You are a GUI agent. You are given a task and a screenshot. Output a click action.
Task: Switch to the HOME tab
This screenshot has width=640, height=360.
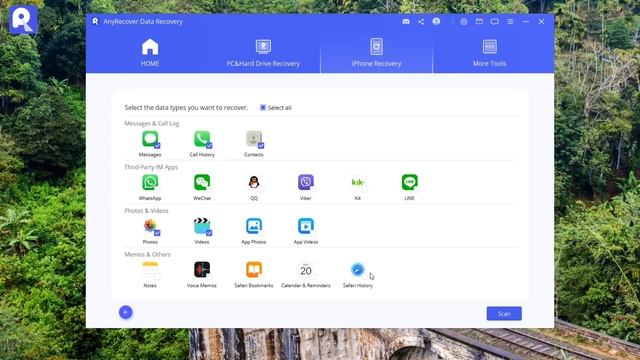click(150, 53)
